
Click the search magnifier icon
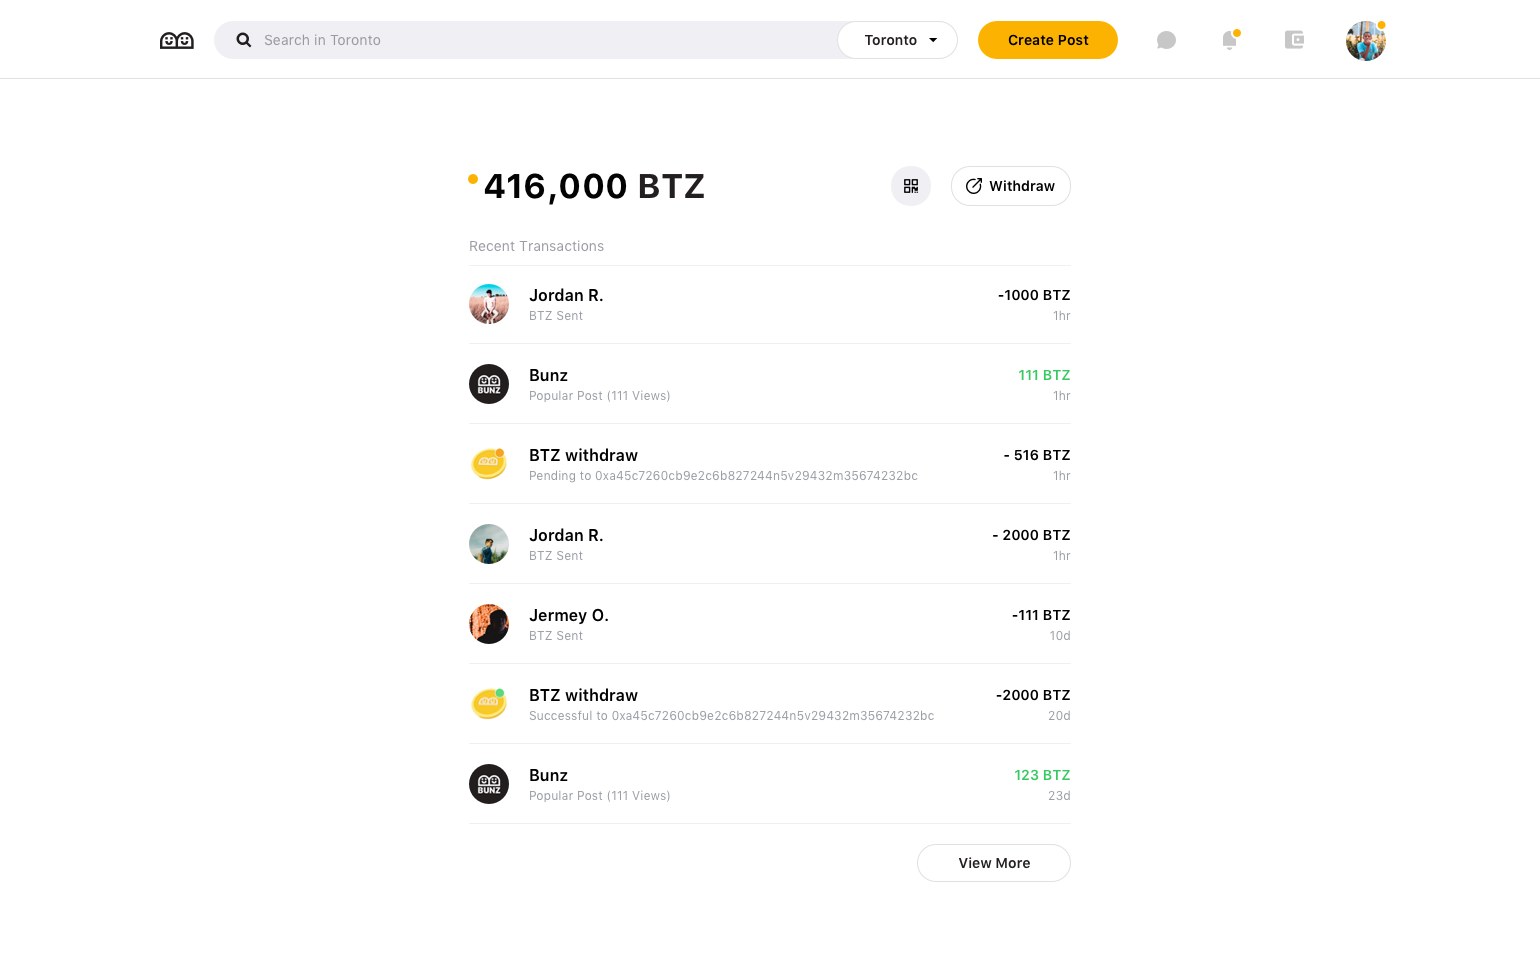243,40
